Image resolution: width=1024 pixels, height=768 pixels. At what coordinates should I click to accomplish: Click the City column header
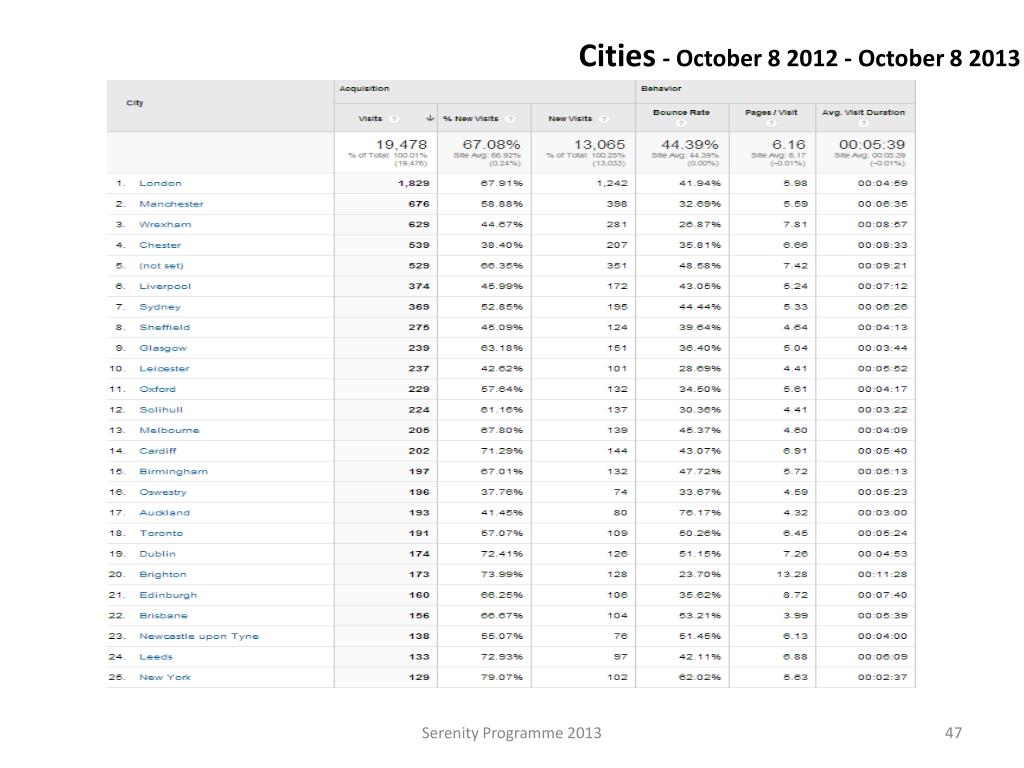[135, 103]
